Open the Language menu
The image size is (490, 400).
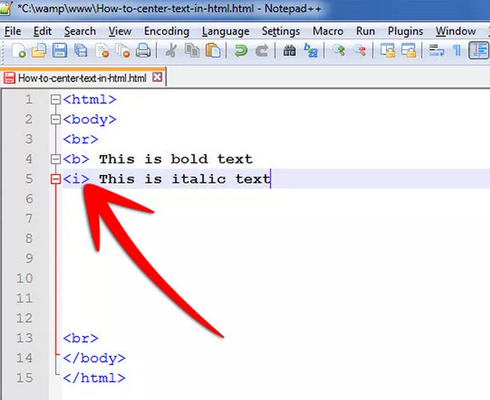(x=226, y=31)
